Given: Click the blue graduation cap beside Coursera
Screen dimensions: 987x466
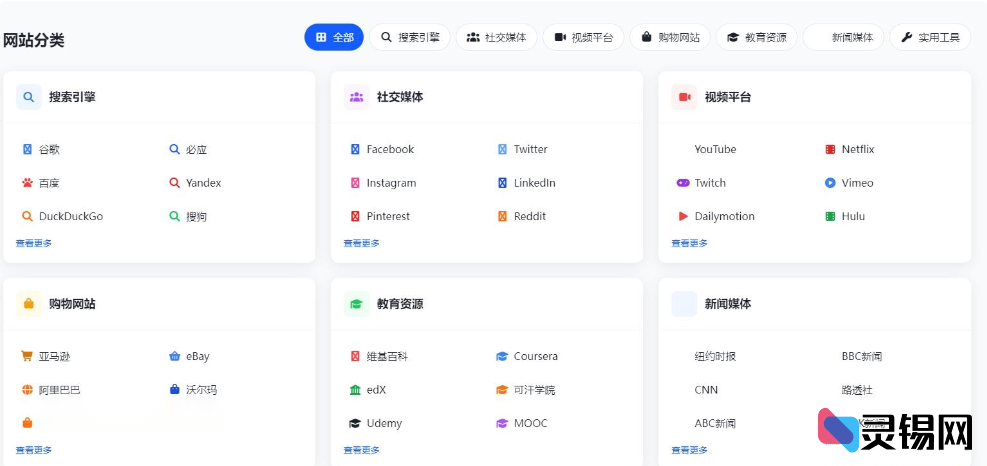Looking at the screenshot, I should click(x=502, y=356).
